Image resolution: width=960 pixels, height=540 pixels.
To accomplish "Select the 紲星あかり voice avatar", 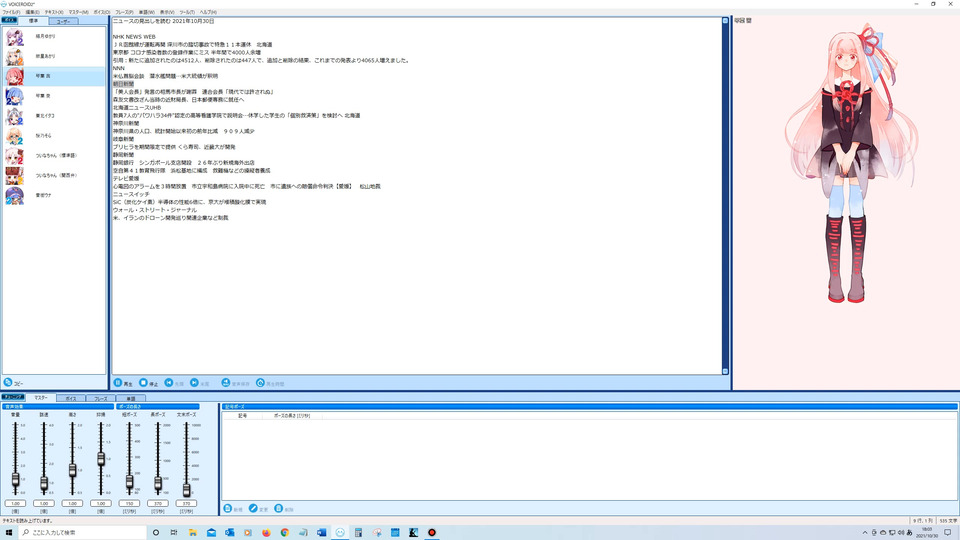I will click(x=15, y=56).
